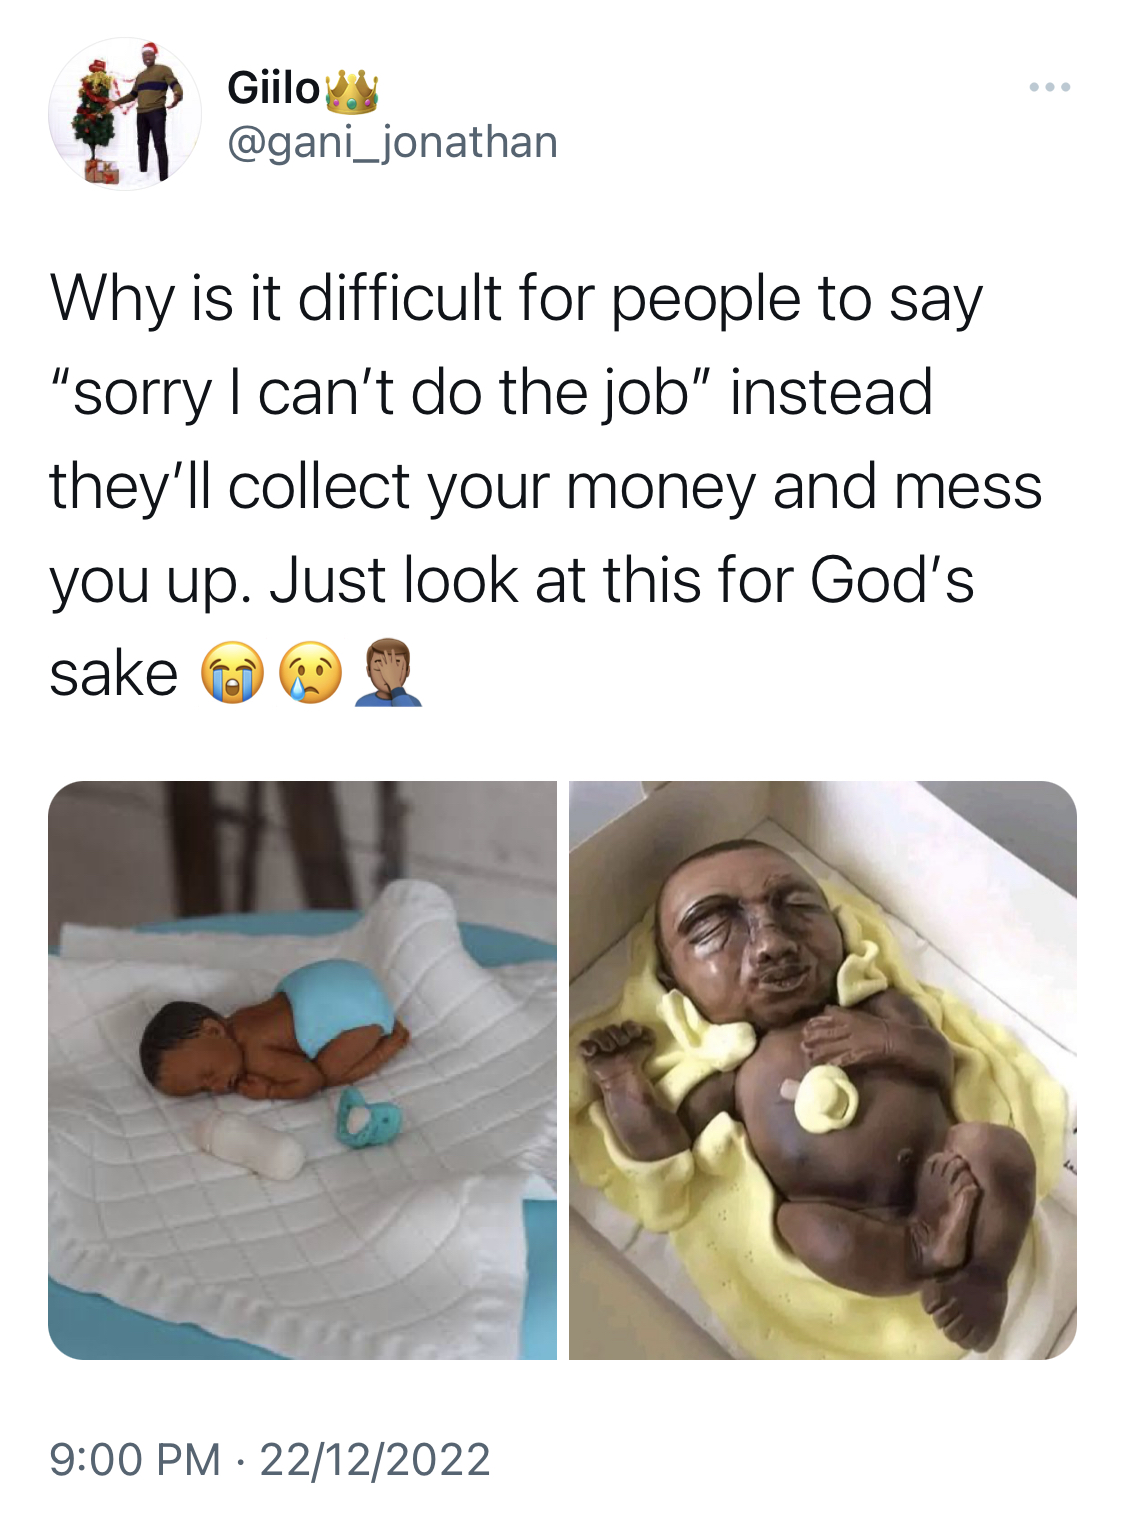This screenshot has height=1517, width=1125.
Task: Tap the word 'sake' in the tweet
Action: pos(114,674)
